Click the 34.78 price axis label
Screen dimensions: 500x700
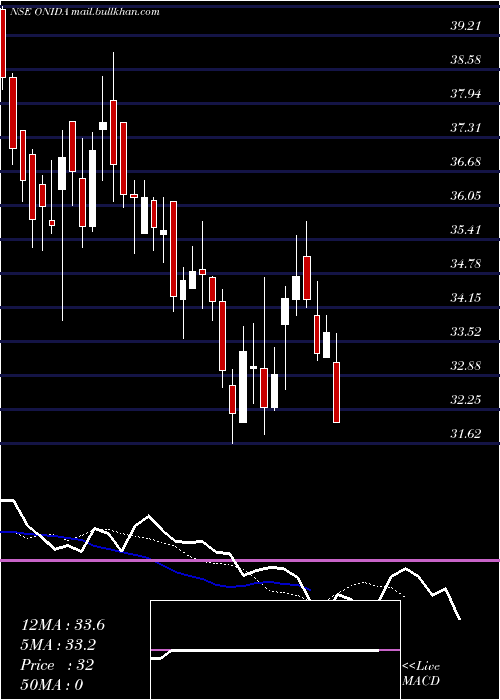[x=465, y=264]
